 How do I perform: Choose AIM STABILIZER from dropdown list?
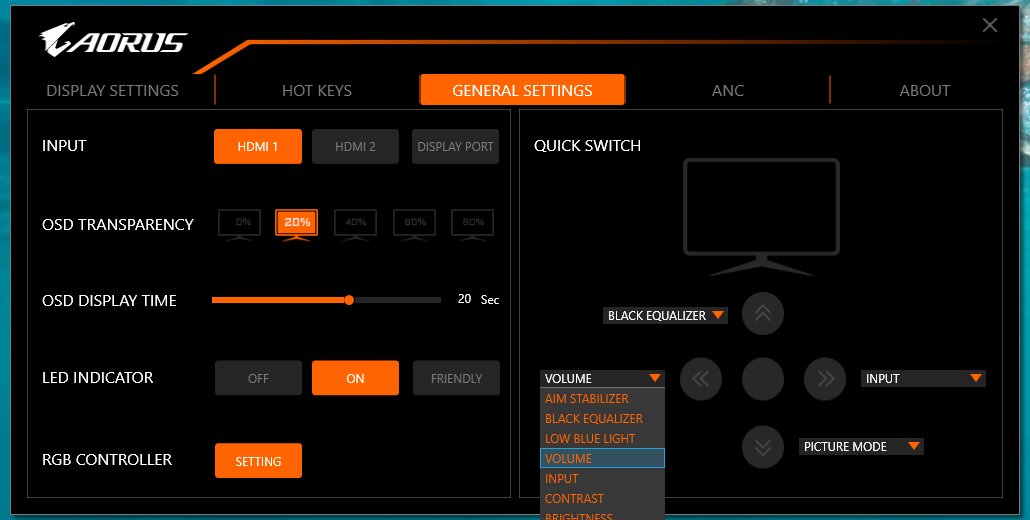click(x=602, y=399)
